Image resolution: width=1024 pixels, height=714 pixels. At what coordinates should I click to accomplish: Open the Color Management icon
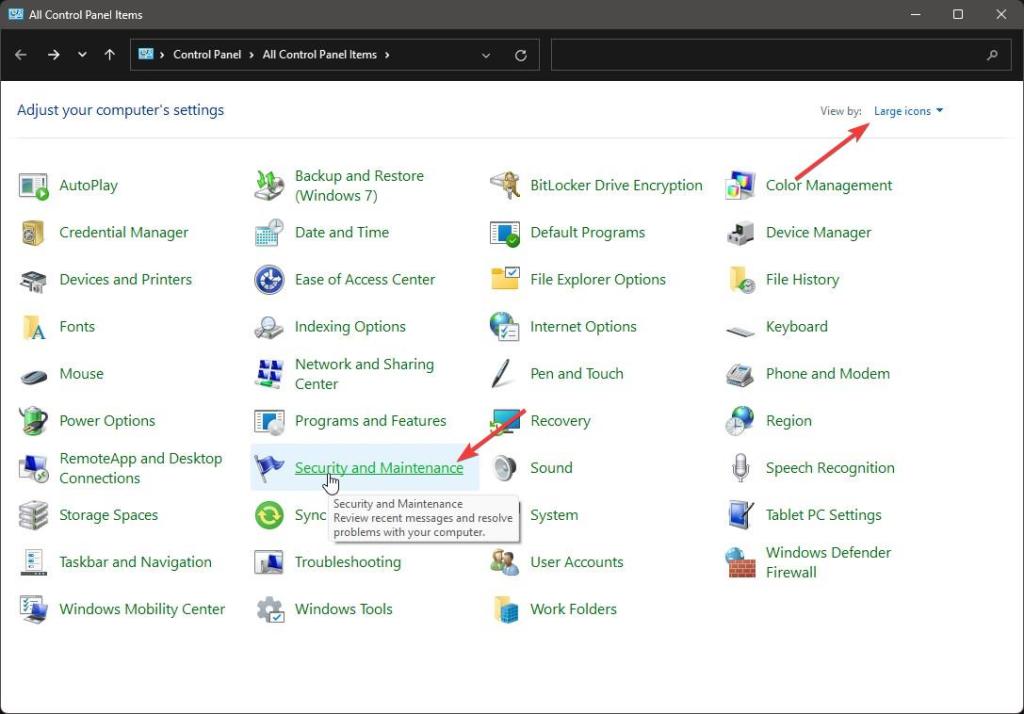point(741,186)
